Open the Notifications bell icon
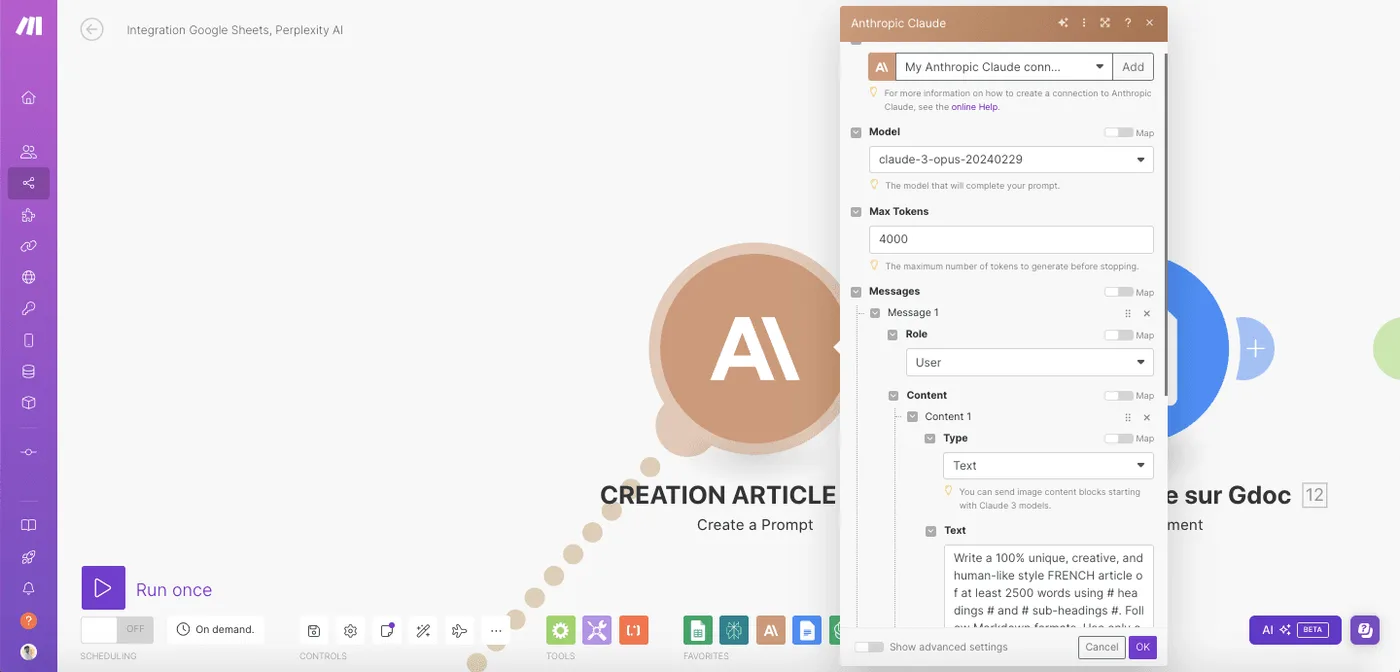 (x=28, y=588)
